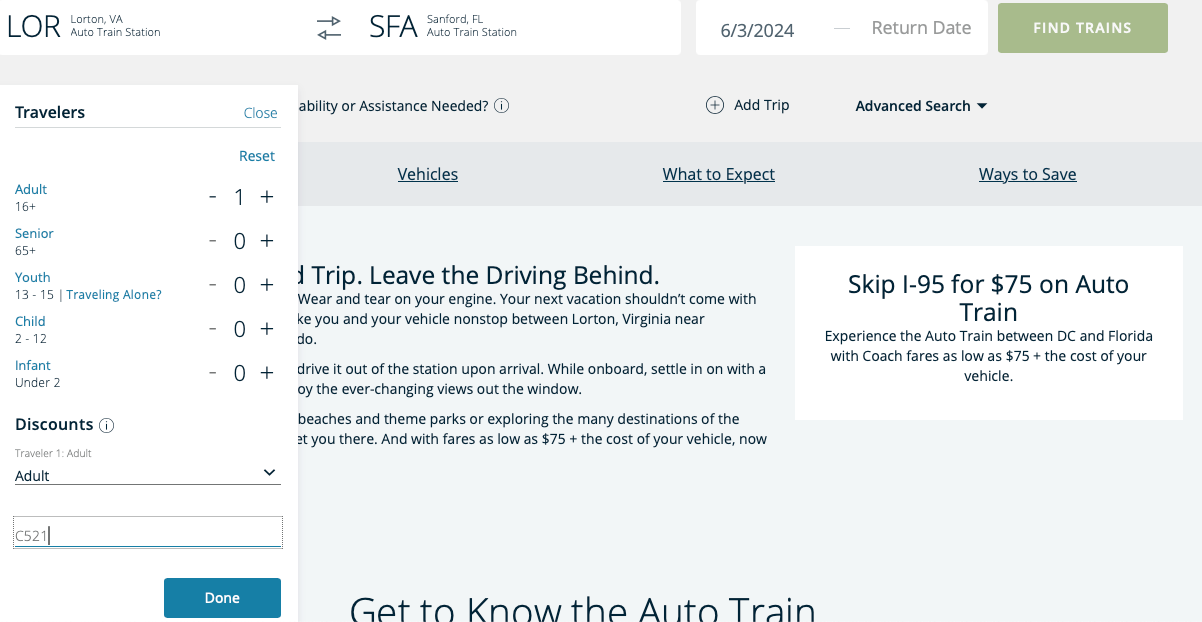Open the Return Date picker
The height and width of the screenshot is (622, 1202).
click(921, 27)
